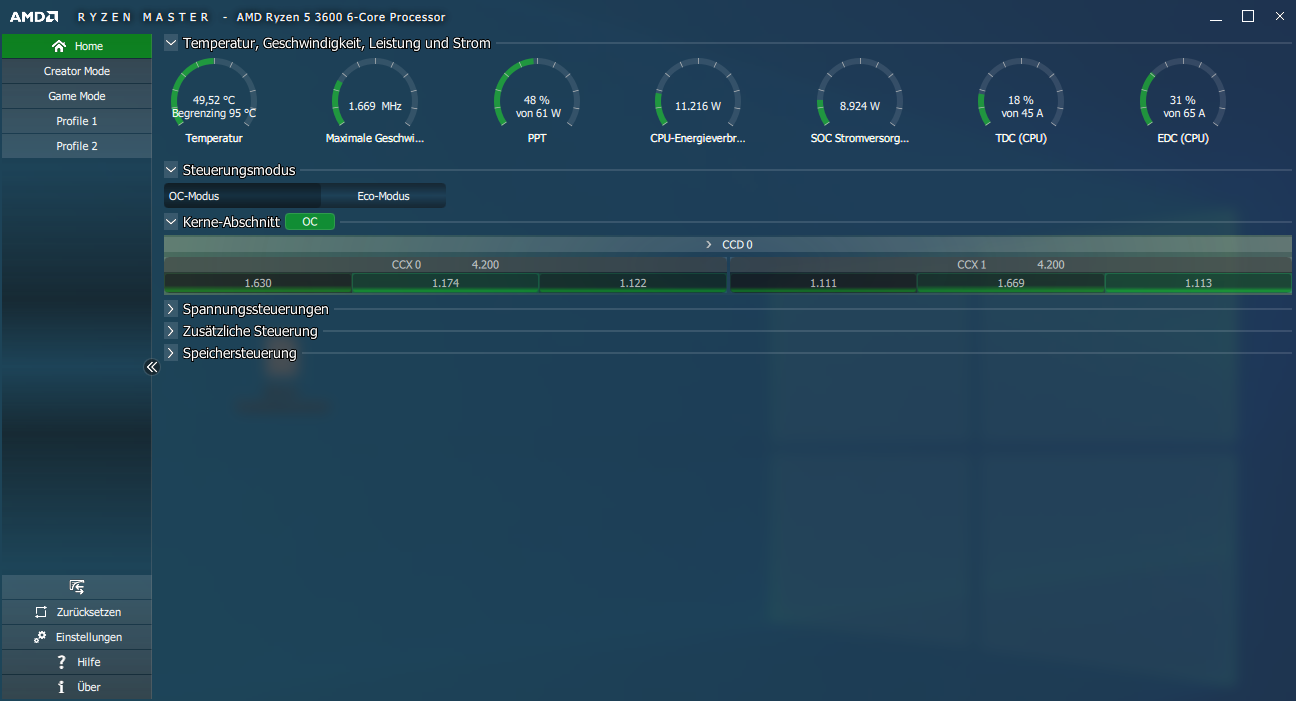Click the Temperatur gauge
1296x701 pixels.
[x=214, y=99]
